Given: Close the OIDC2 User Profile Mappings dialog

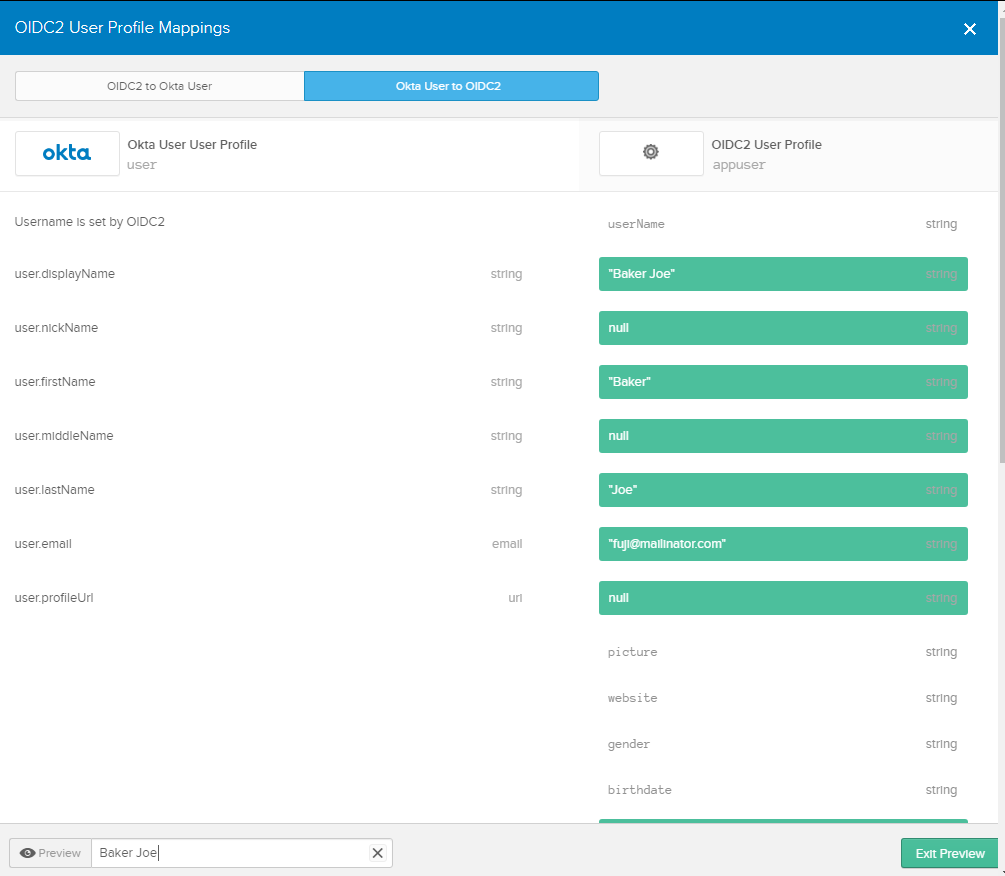Looking at the screenshot, I should [x=969, y=29].
